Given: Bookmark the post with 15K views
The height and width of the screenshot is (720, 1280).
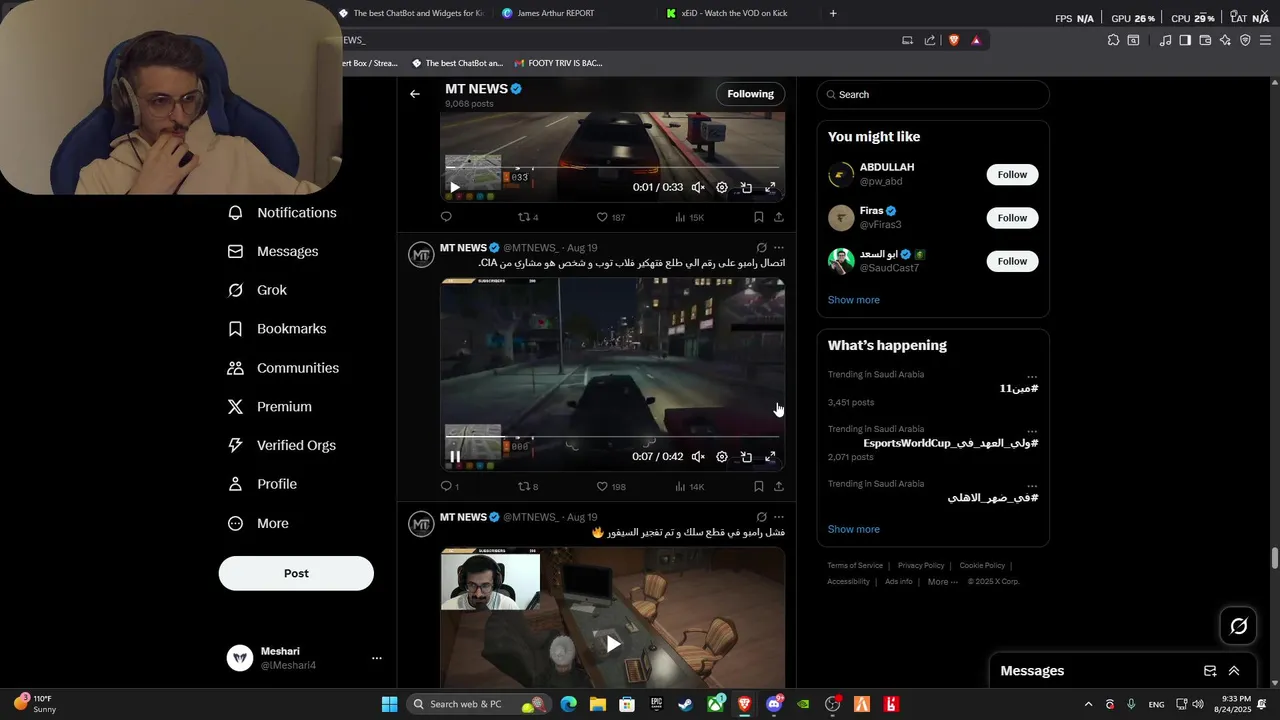Looking at the screenshot, I should [759, 217].
